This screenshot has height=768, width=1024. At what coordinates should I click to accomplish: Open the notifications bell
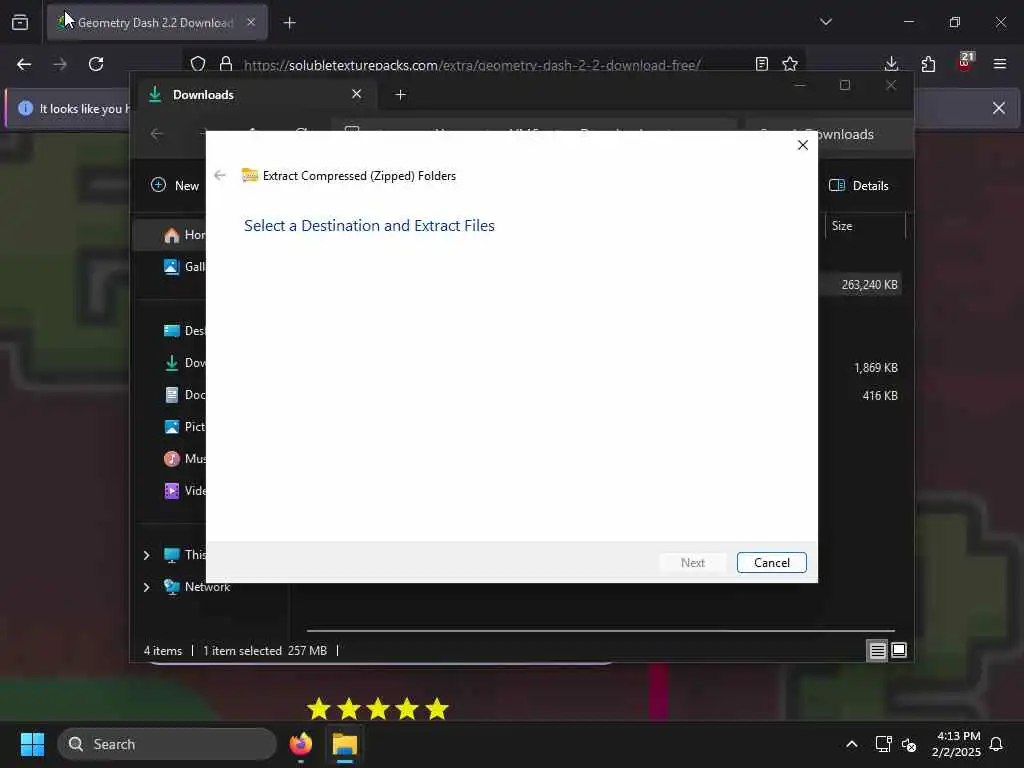tap(997, 744)
